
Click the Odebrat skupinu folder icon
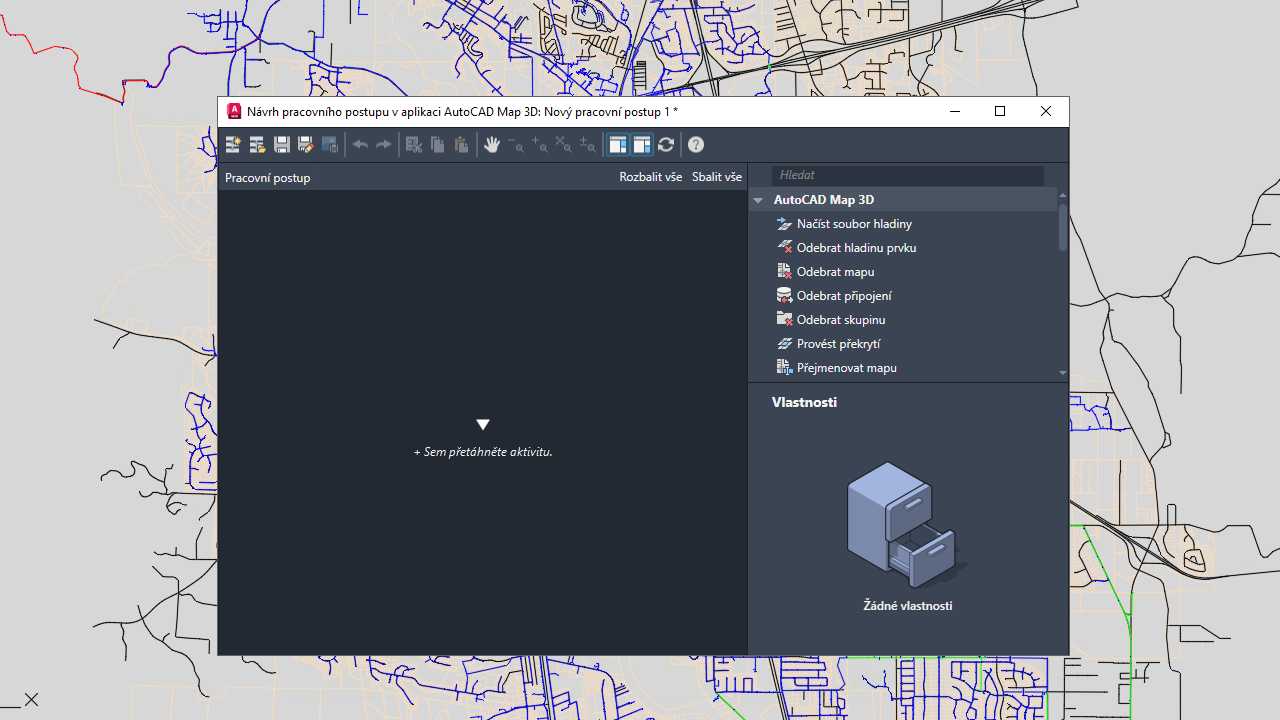click(x=784, y=320)
